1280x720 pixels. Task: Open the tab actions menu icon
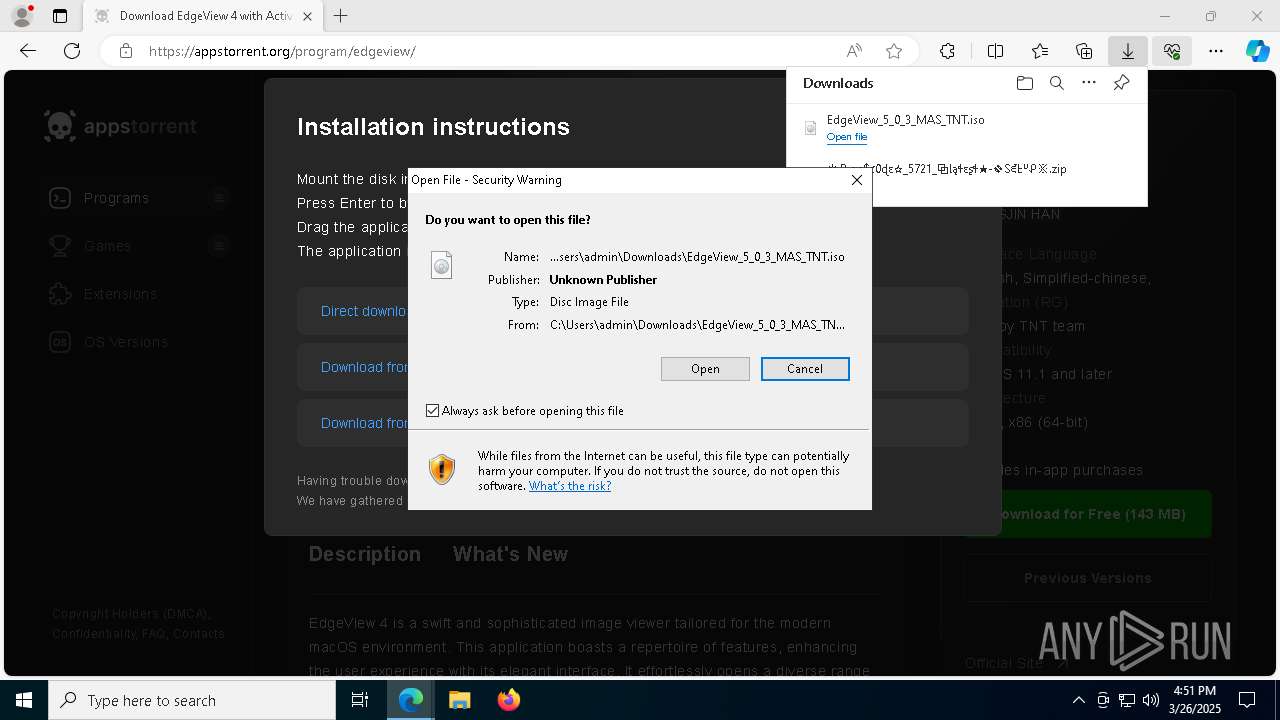(60, 16)
